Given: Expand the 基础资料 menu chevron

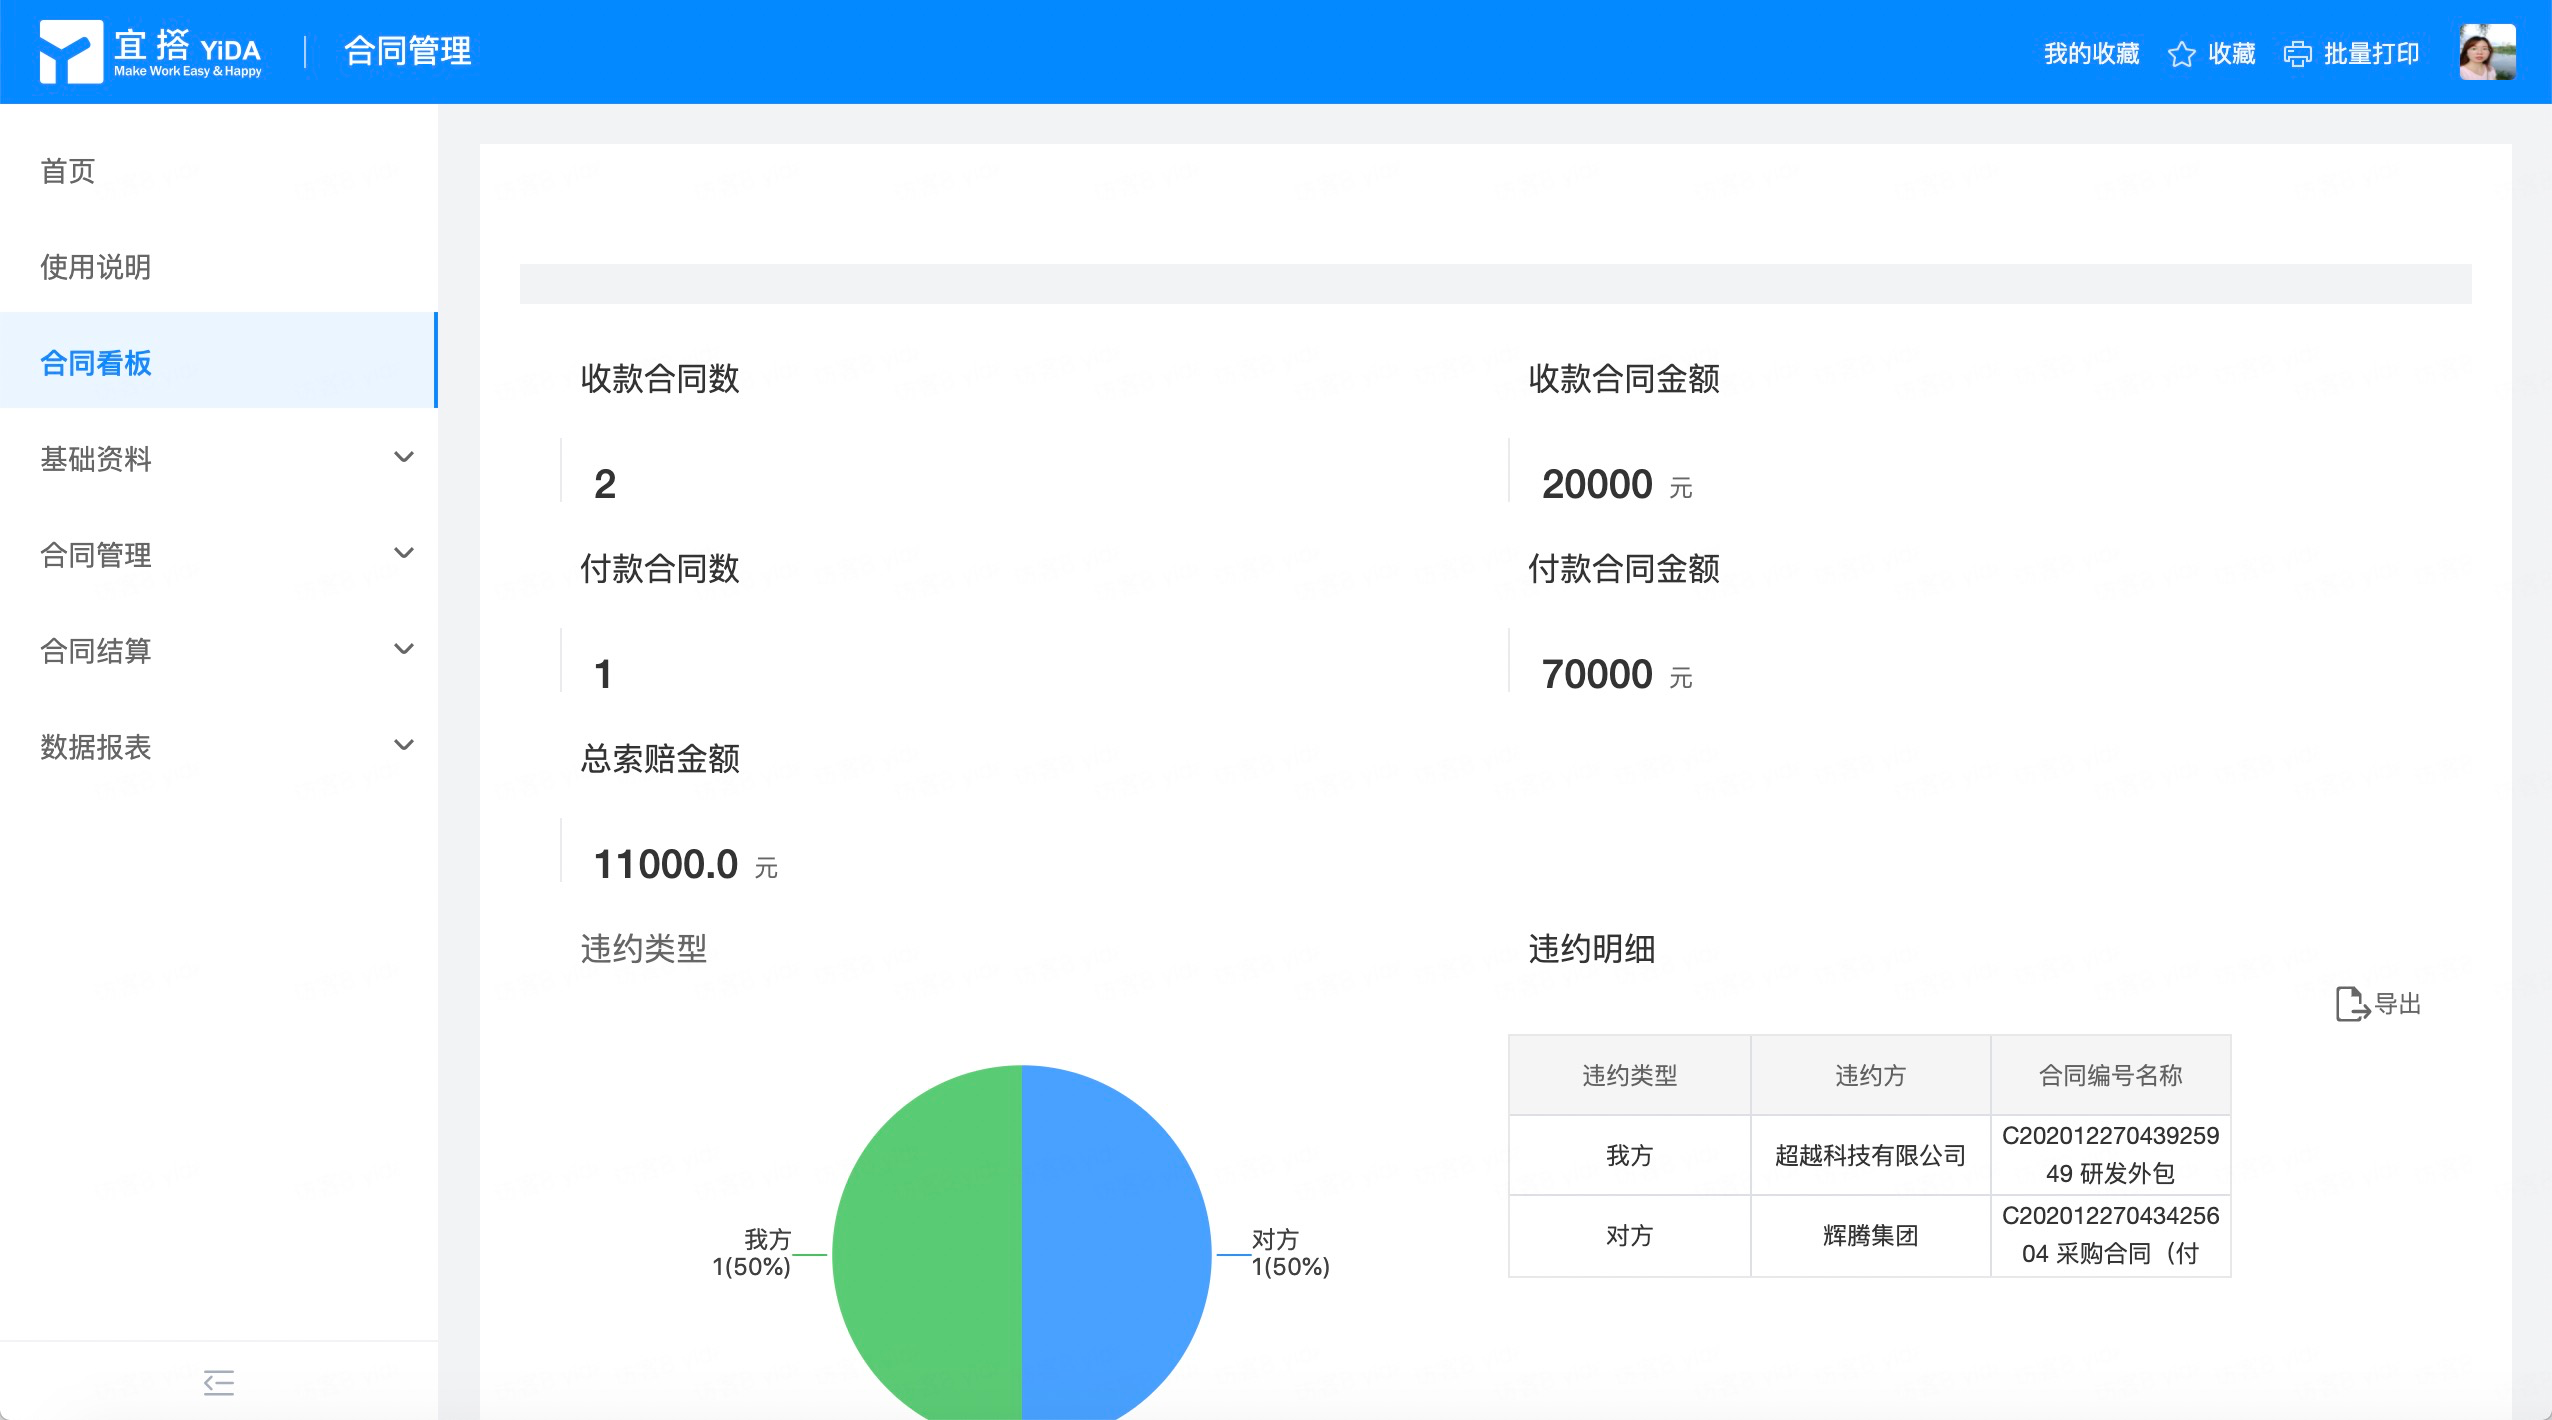Looking at the screenshot, I should point(404,458).
